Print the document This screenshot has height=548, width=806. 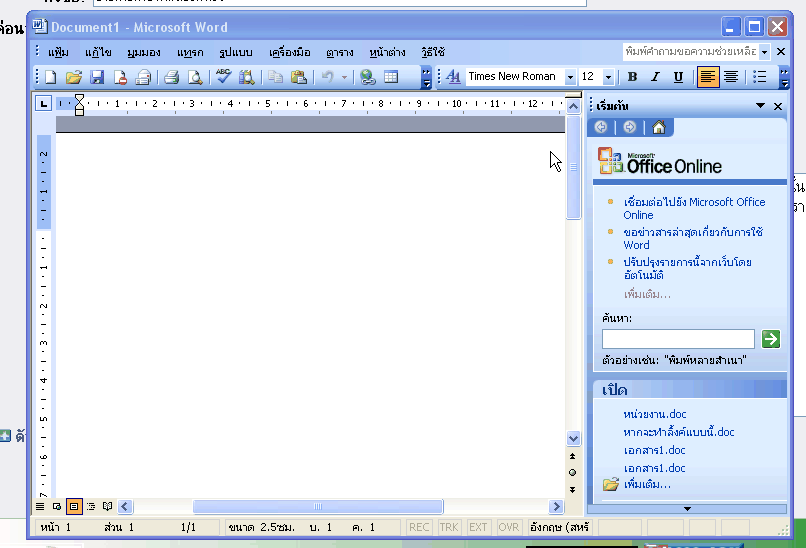click(x=171, y=77)
